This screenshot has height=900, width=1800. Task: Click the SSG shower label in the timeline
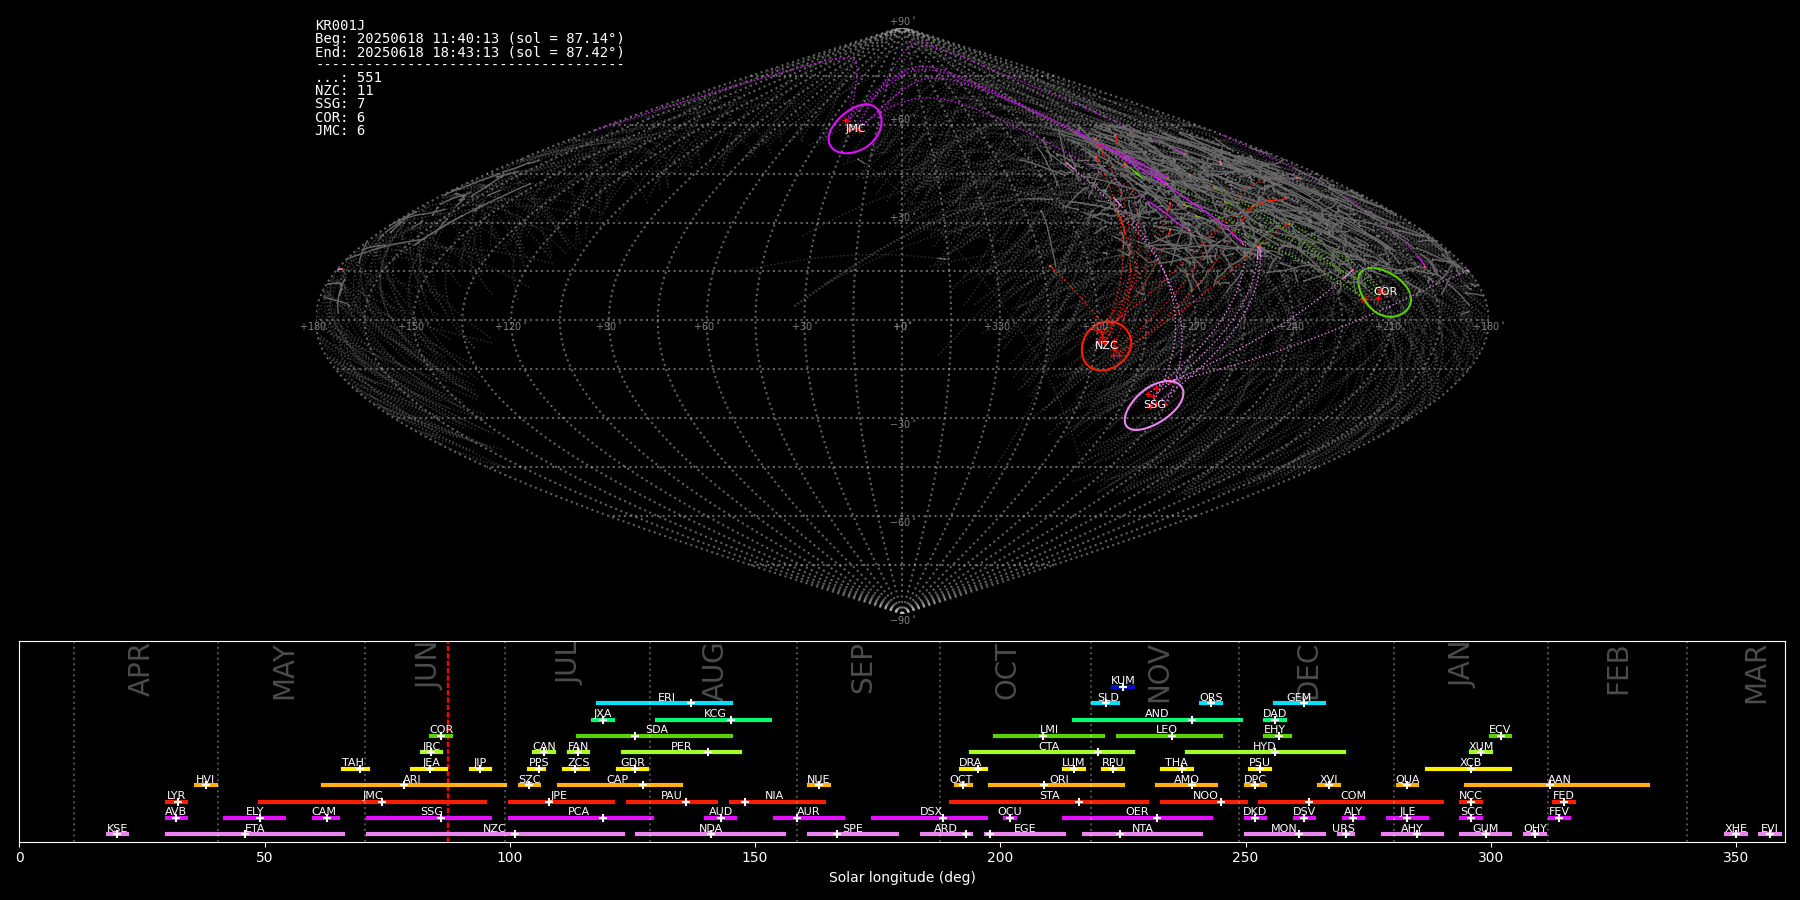431,812
